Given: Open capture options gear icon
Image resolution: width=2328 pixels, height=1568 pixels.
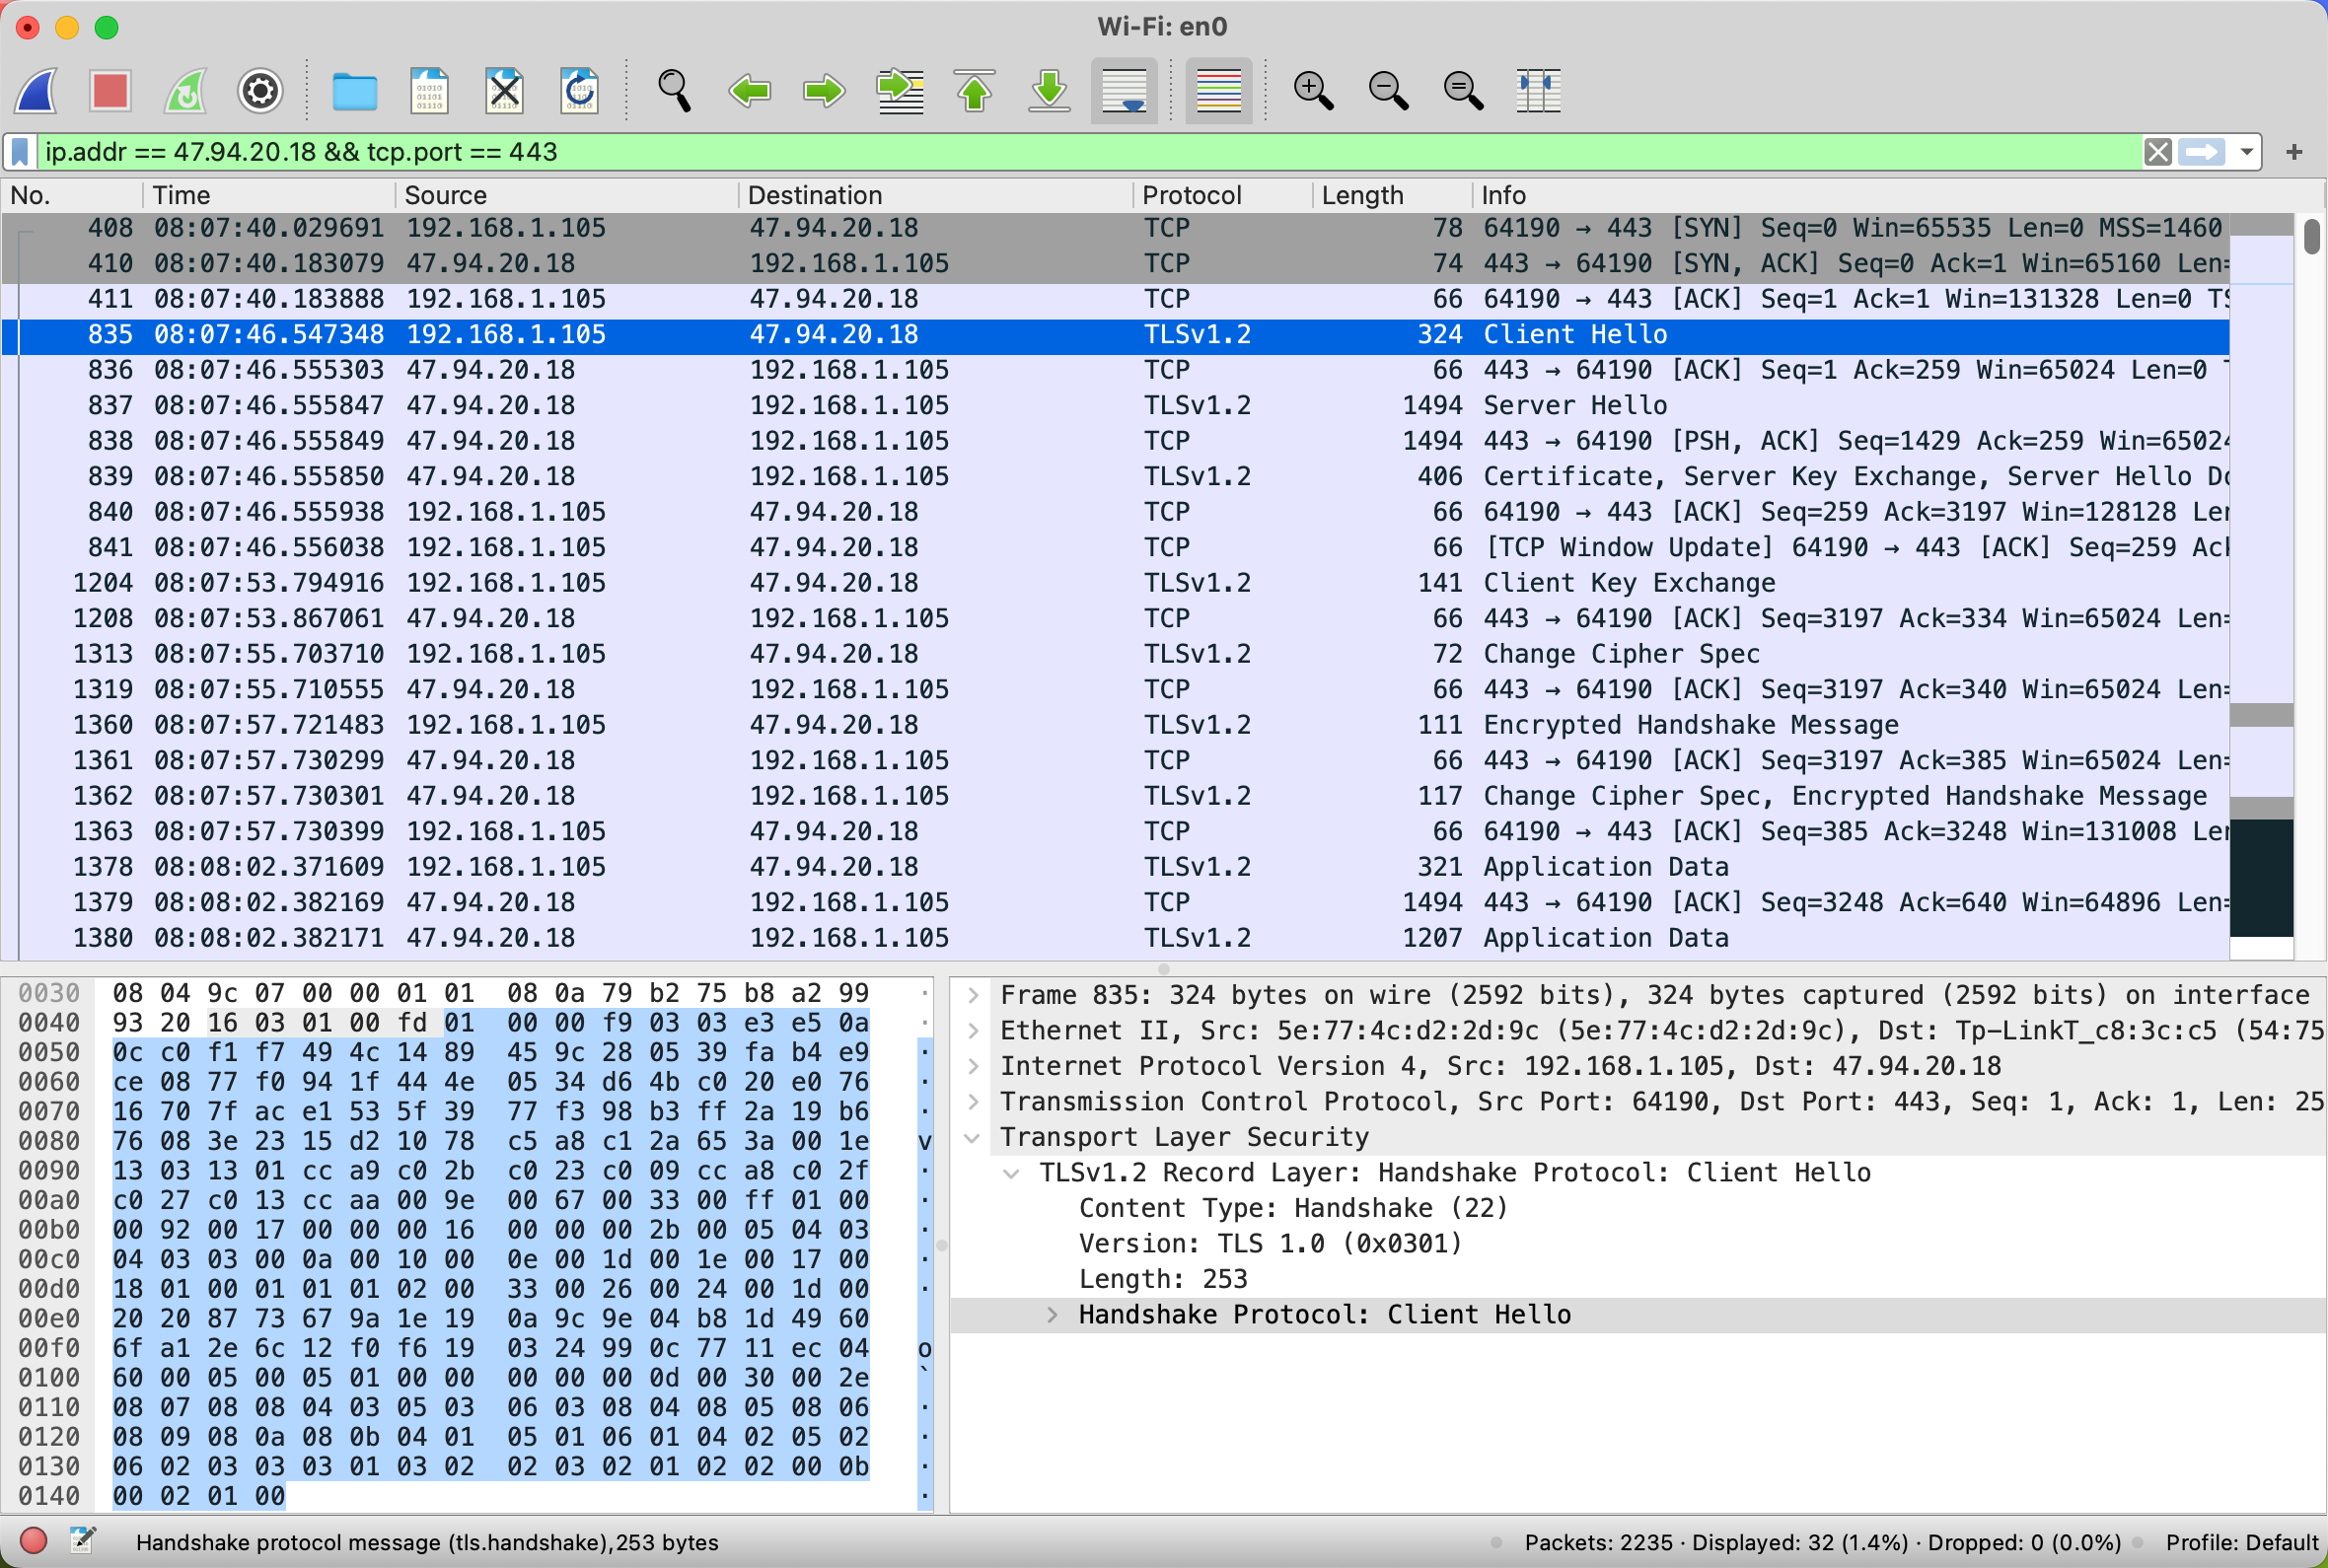Looking at the screenshot, I should [260, 91].
